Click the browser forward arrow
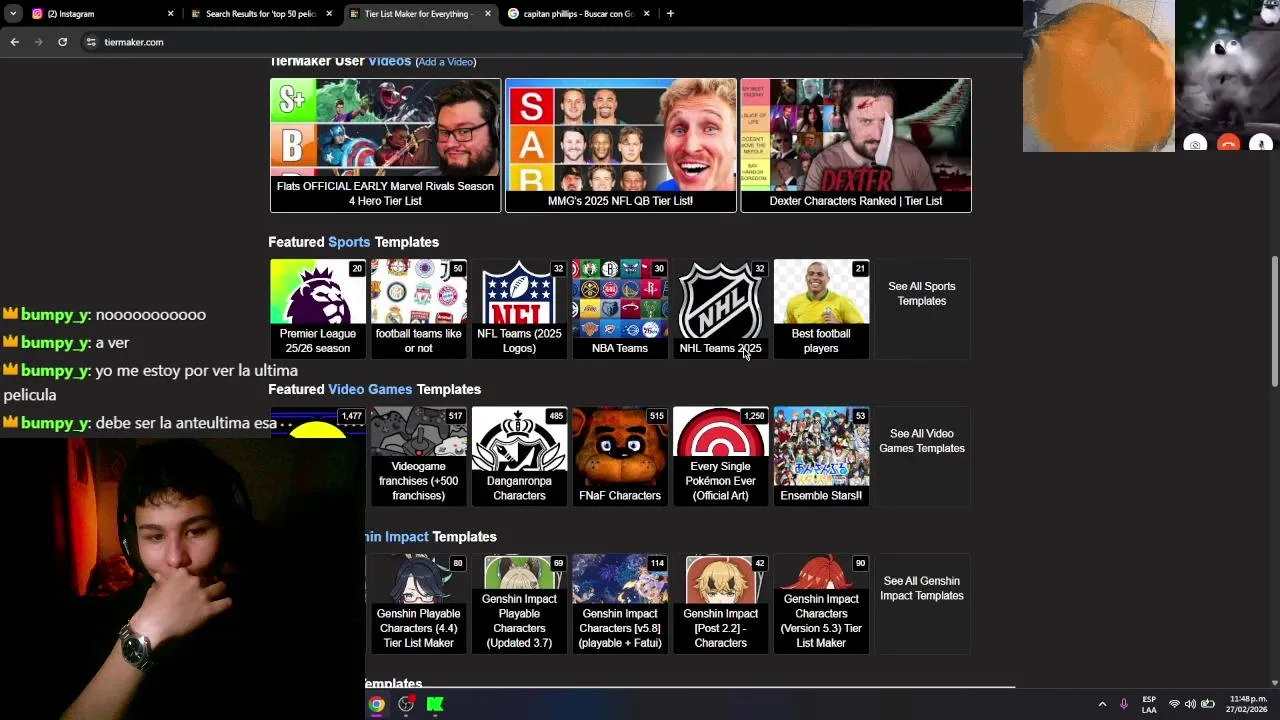 [x=39, y=42]
